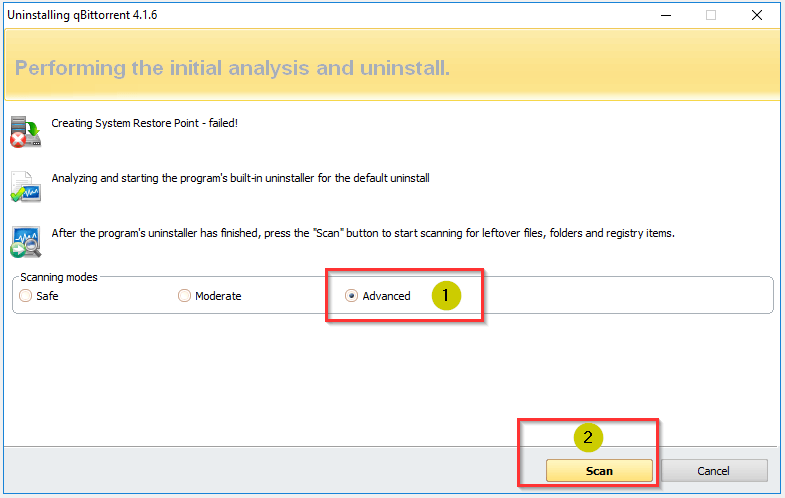Click the failed System Restore Point icon

[26, 132]
